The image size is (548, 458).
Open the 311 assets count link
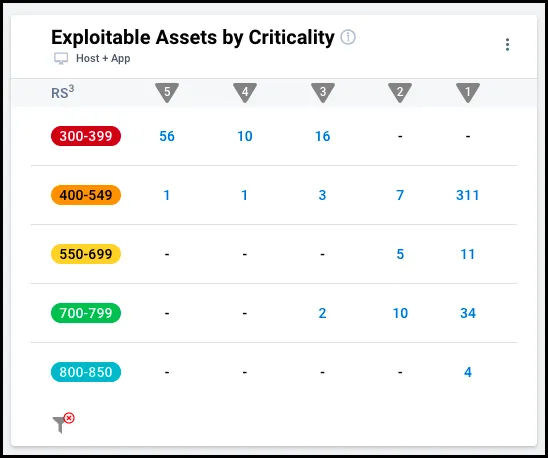[x=468, y=195]
